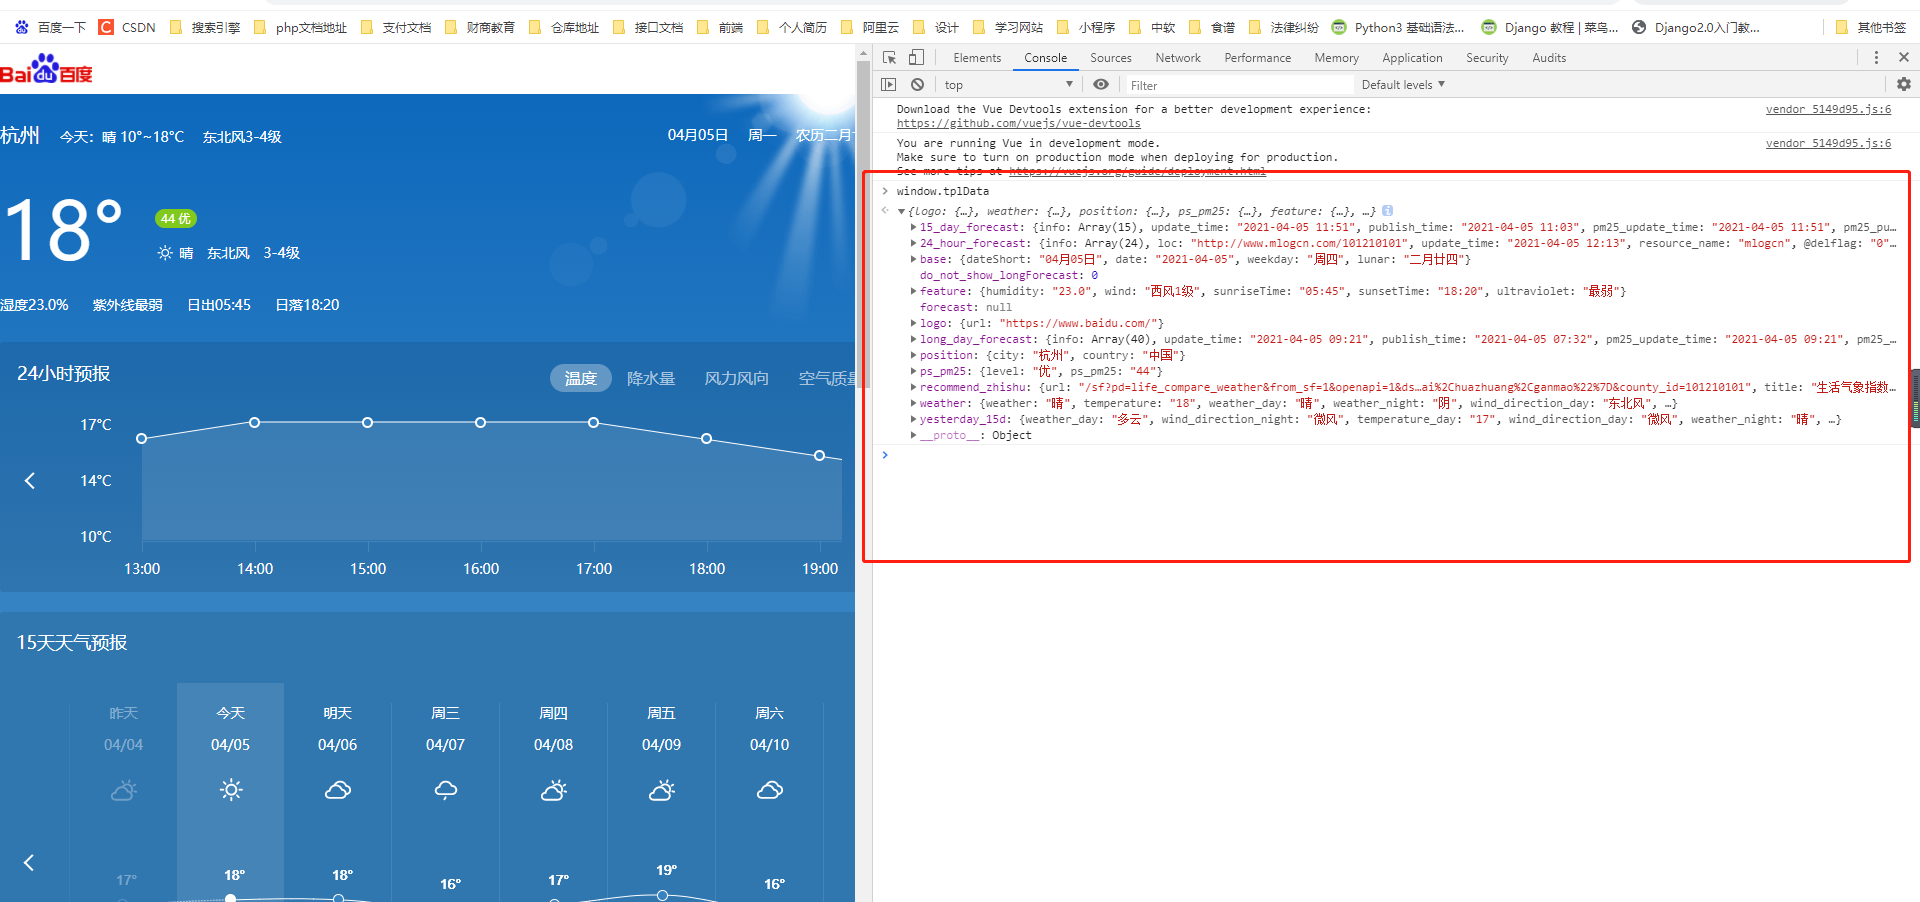Click the Baidu logo
Screen dimensions: 1920x902
(x=45, y=68)
